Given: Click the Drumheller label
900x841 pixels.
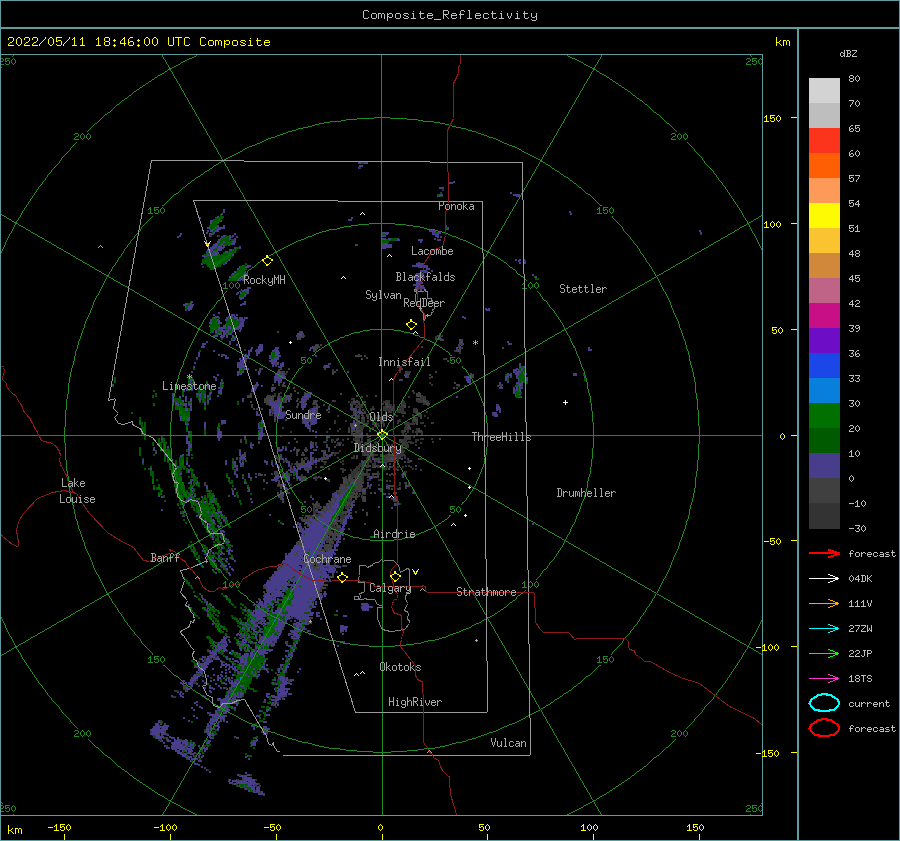Looking at the screenshot, I should (585, 493).
